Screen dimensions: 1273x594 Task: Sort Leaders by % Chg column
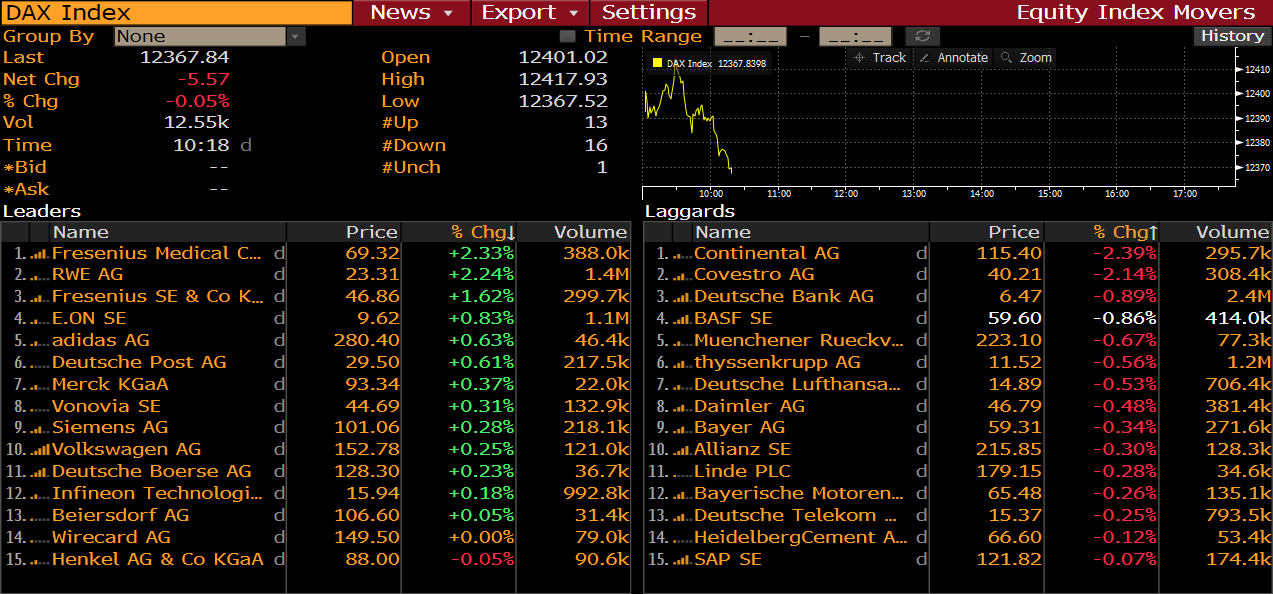click(x=481, y=232)
